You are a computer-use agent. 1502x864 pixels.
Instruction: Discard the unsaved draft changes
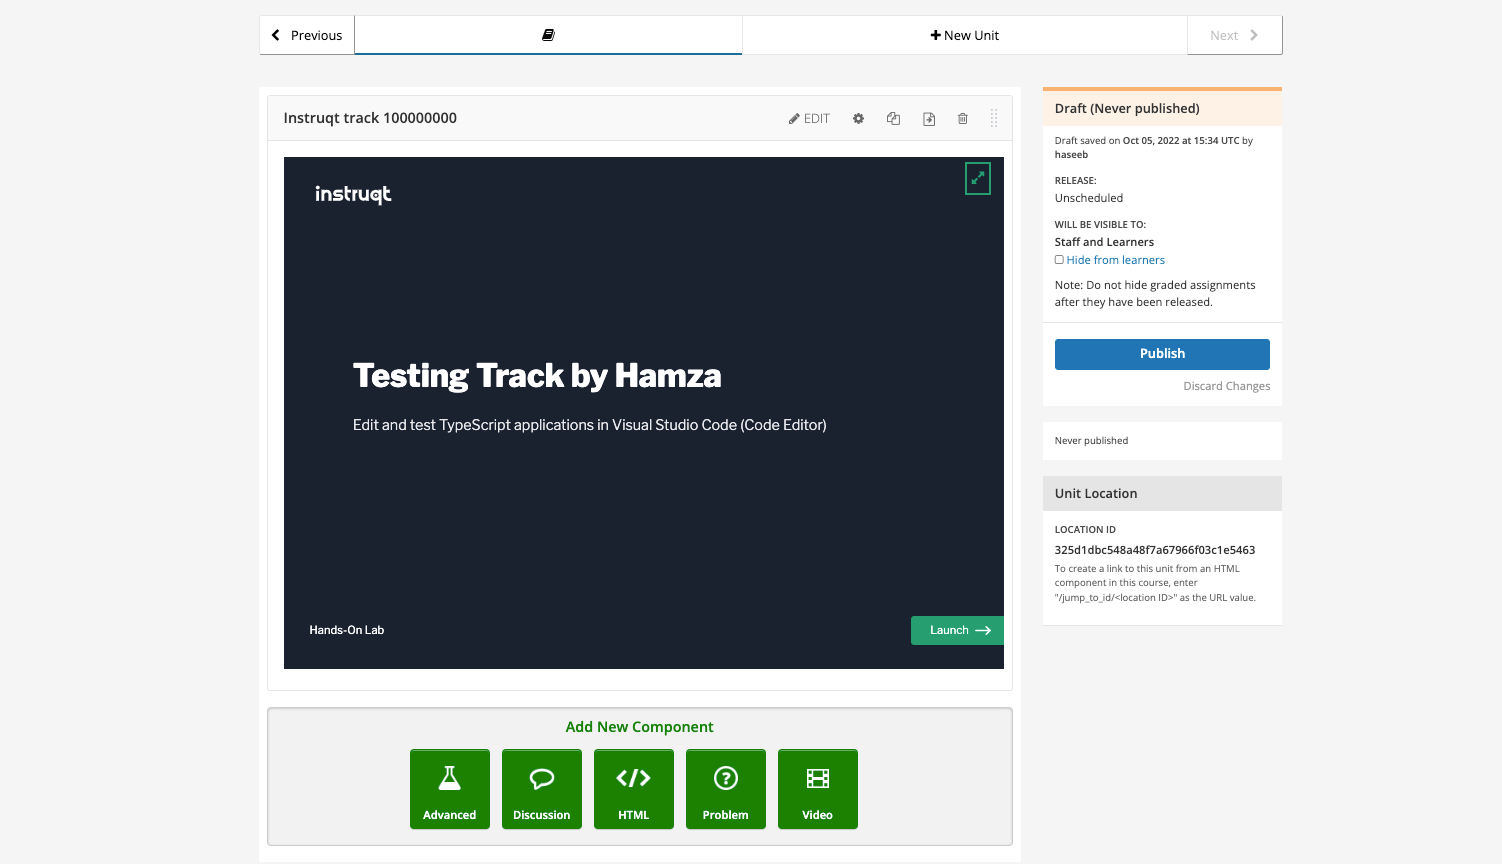coord(1226,386)
